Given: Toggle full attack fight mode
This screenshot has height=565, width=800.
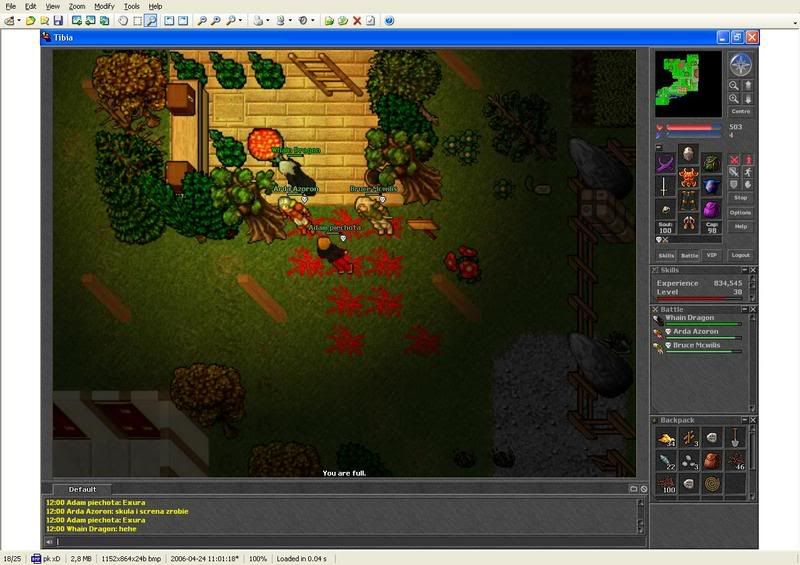Looking at the screenshot, I should click(x=734, y=160).
